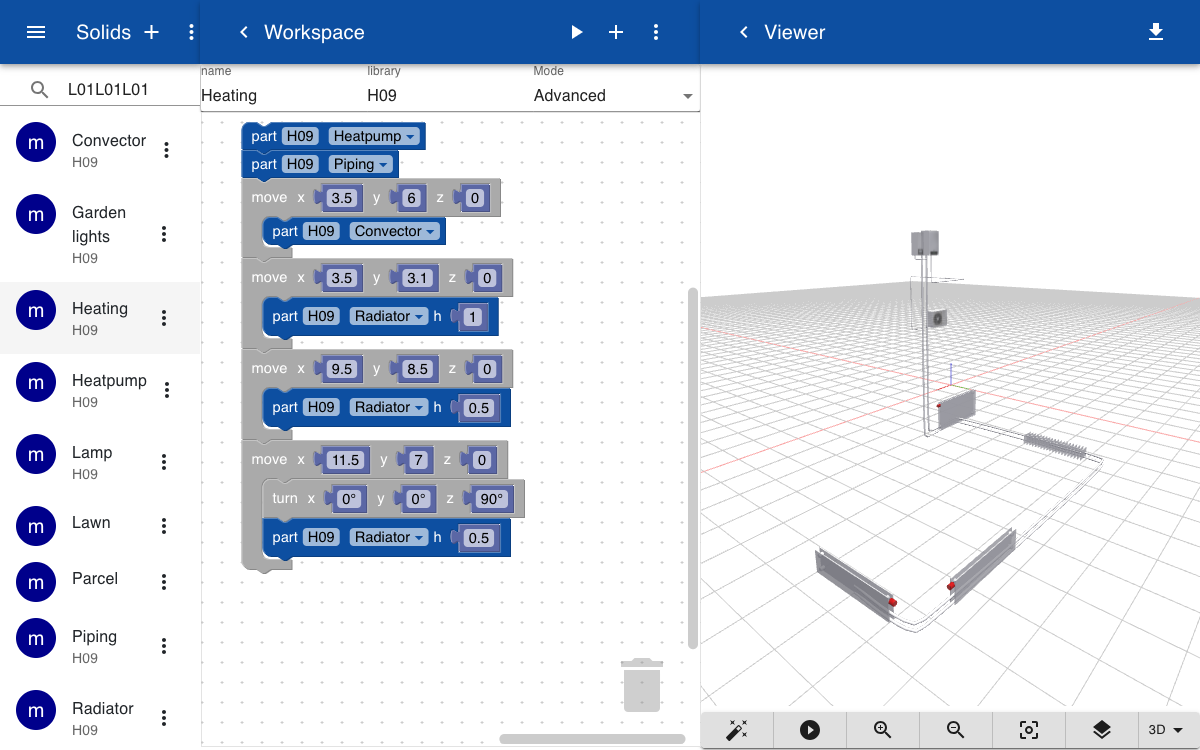The image size is (1200, 750).
Task: Open Radiator item options menu
Action: coord(164,718)
